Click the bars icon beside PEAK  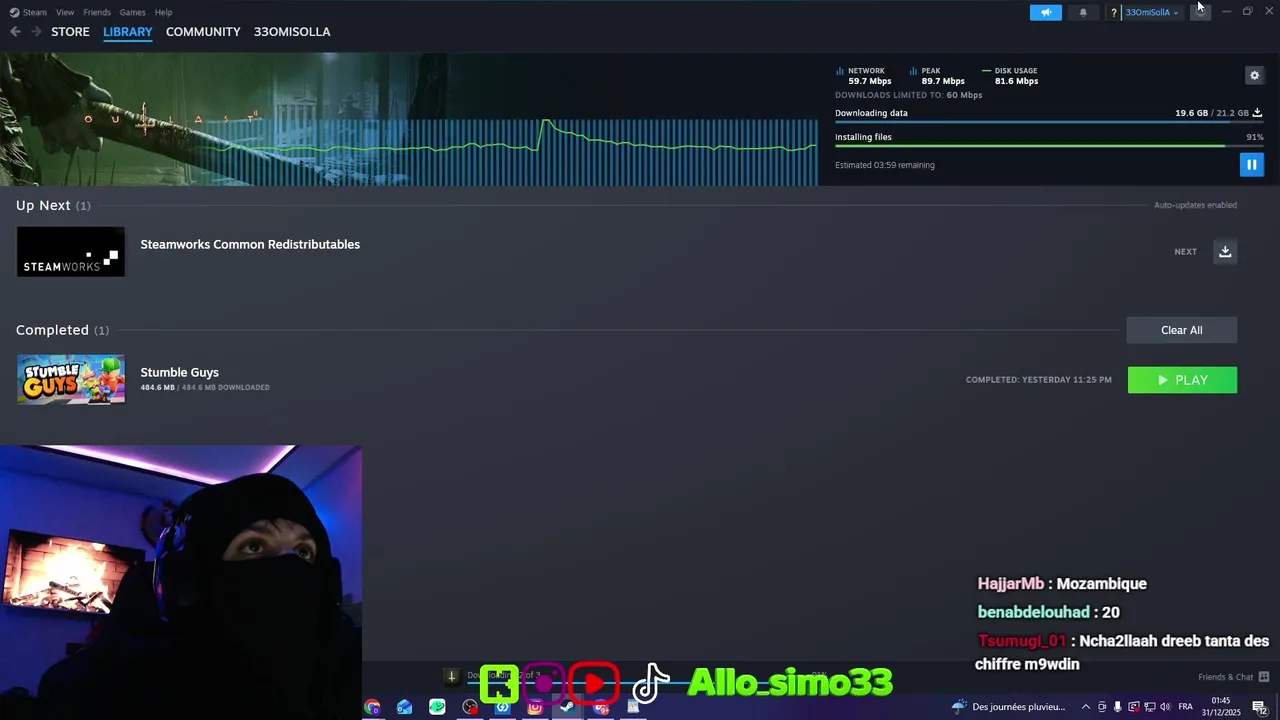pos(913,72)
